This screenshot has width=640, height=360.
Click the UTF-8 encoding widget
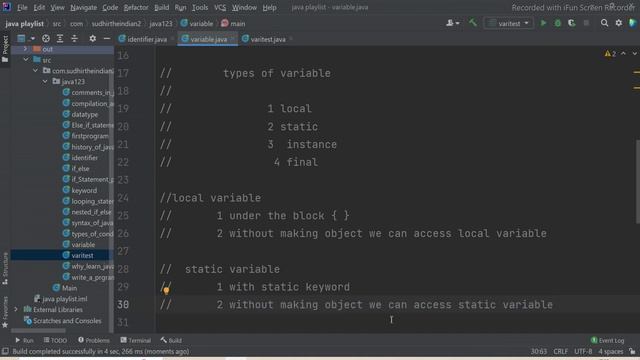[x=583, y=351]
